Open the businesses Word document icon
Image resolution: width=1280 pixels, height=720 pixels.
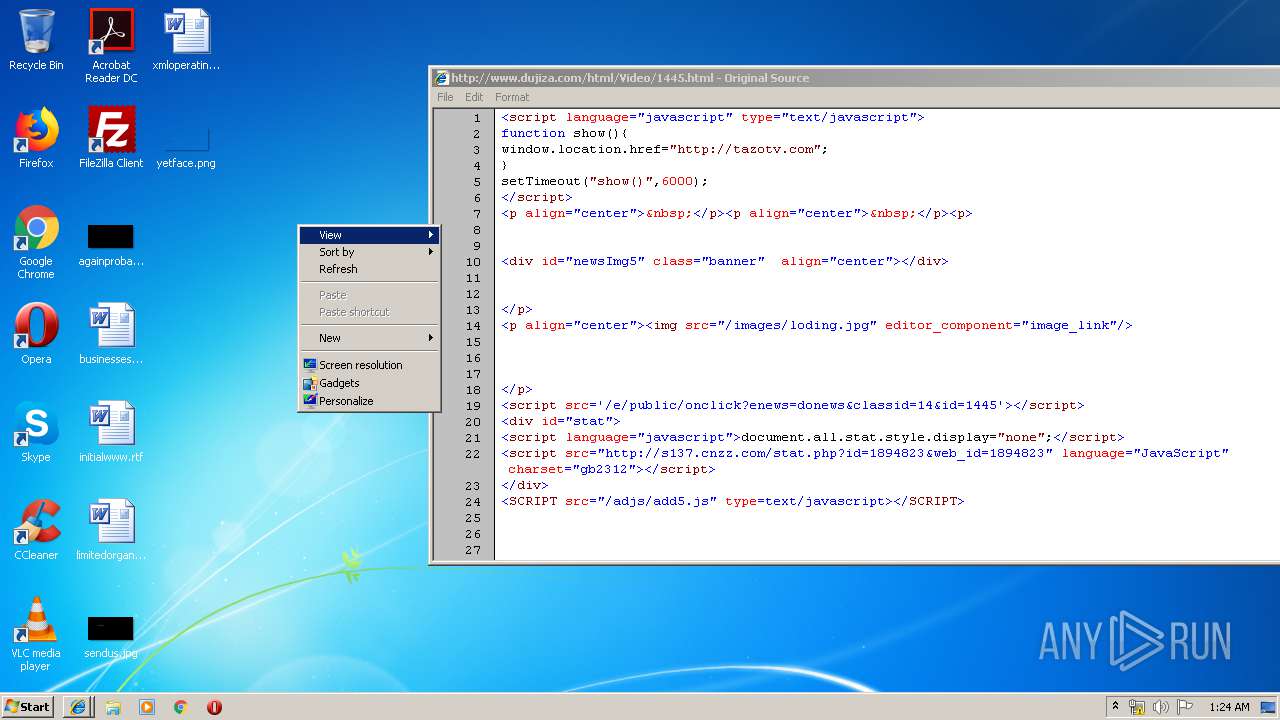tap(111, 334)
